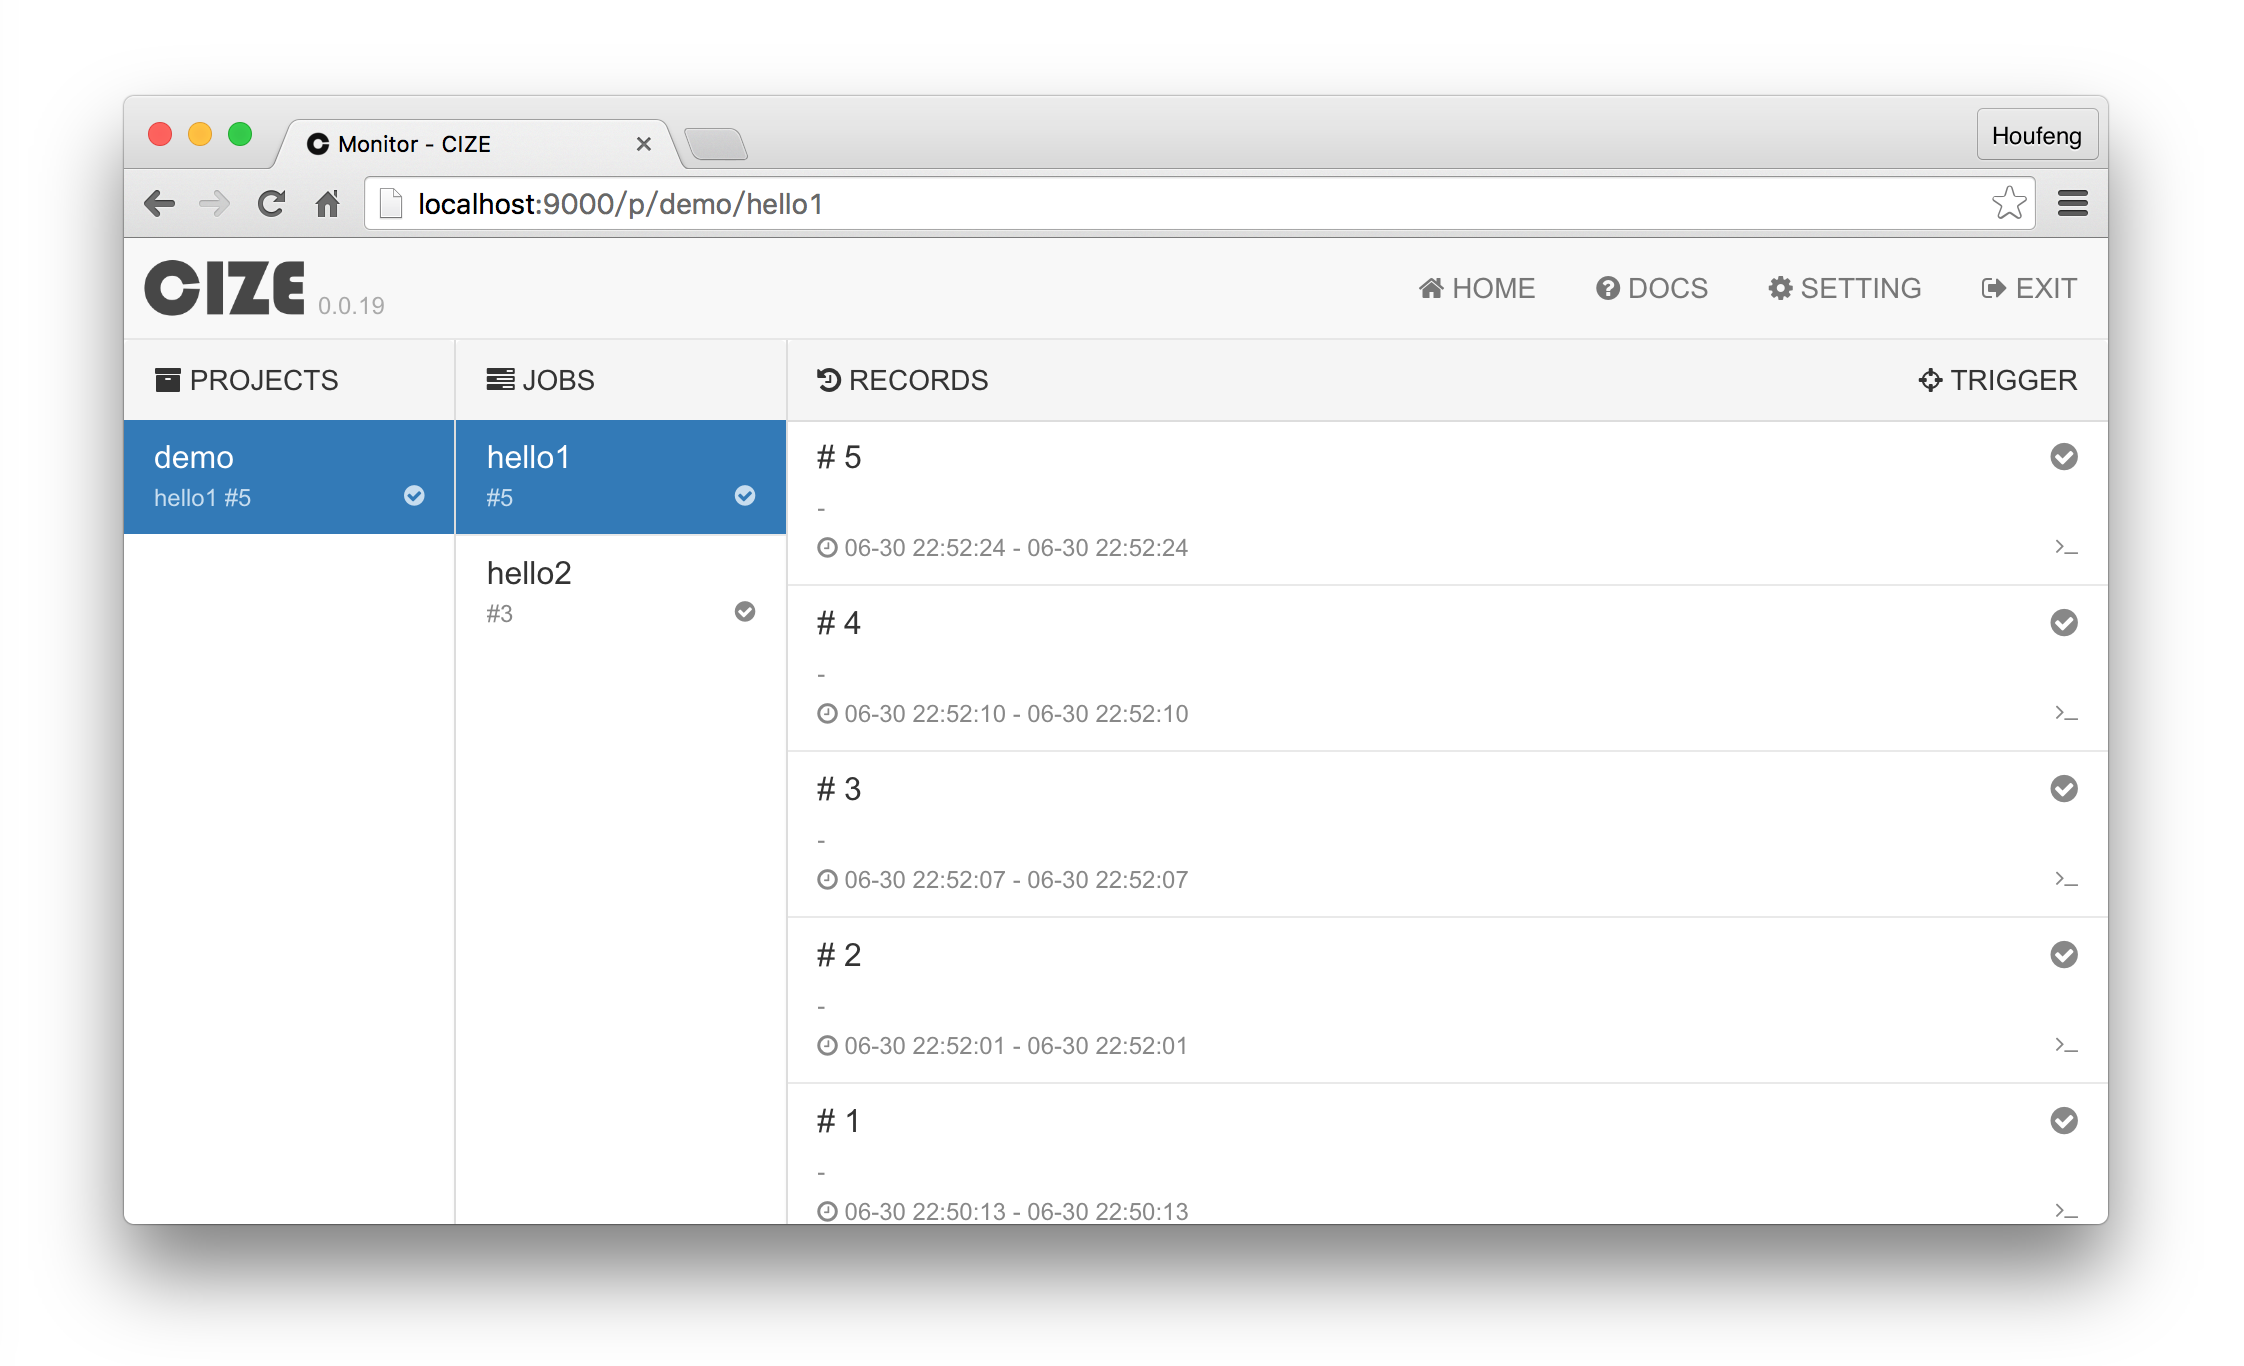Select the demo project
The height and width of the screenshot is (1366, 2244).
pos(288,476)
